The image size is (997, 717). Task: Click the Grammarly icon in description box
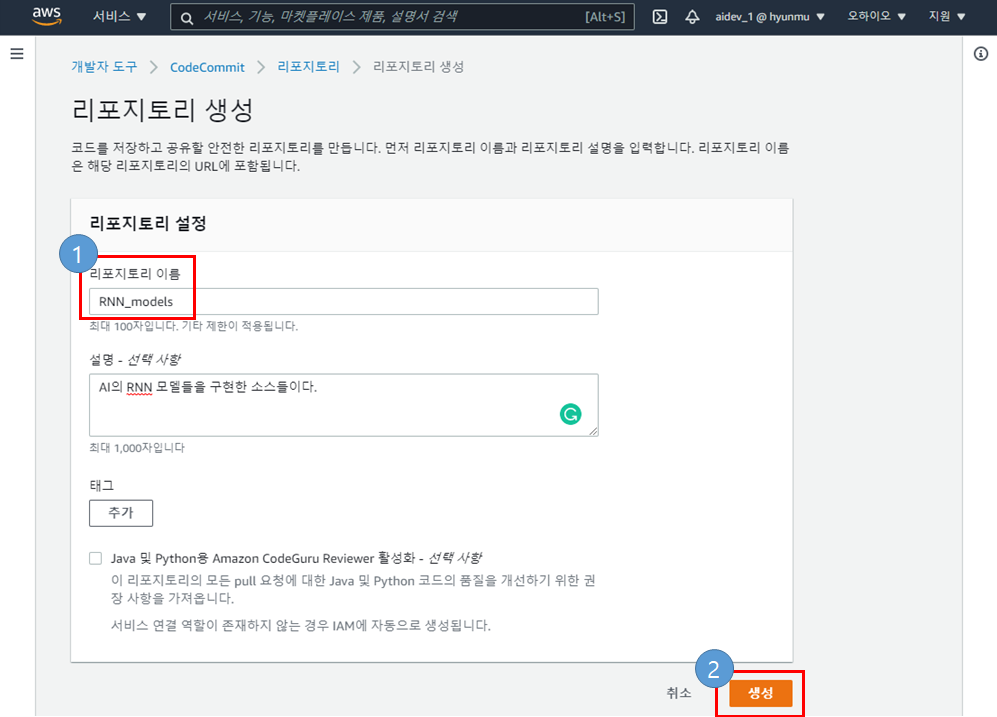[x=570, y=414]
